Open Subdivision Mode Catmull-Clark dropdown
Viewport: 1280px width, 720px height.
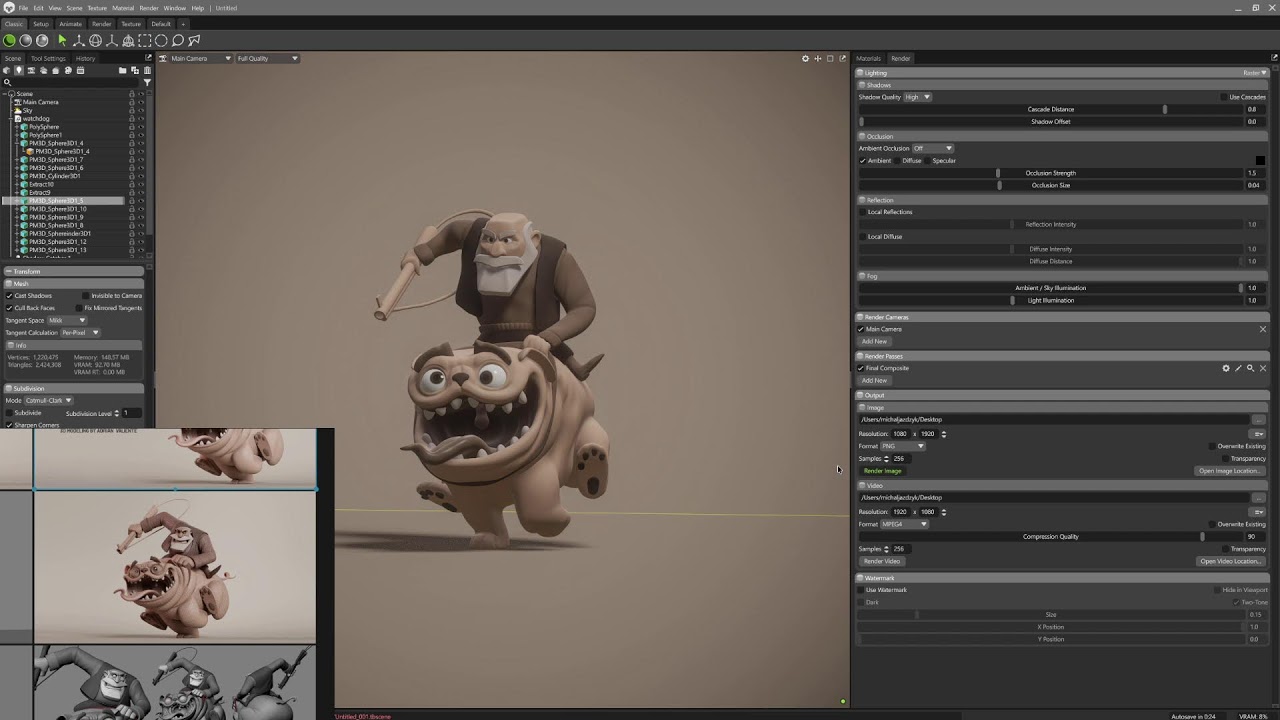coord(49,400)
